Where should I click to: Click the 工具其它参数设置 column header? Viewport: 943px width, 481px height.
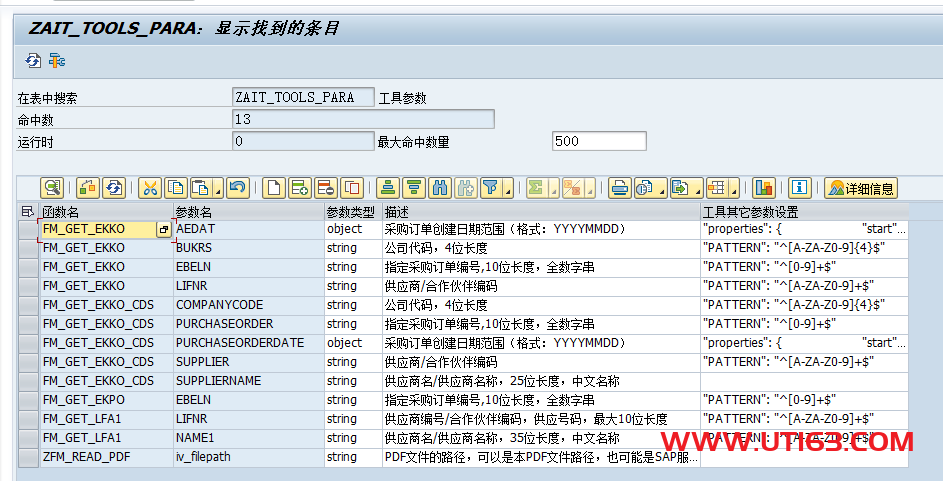coord(800,212)
